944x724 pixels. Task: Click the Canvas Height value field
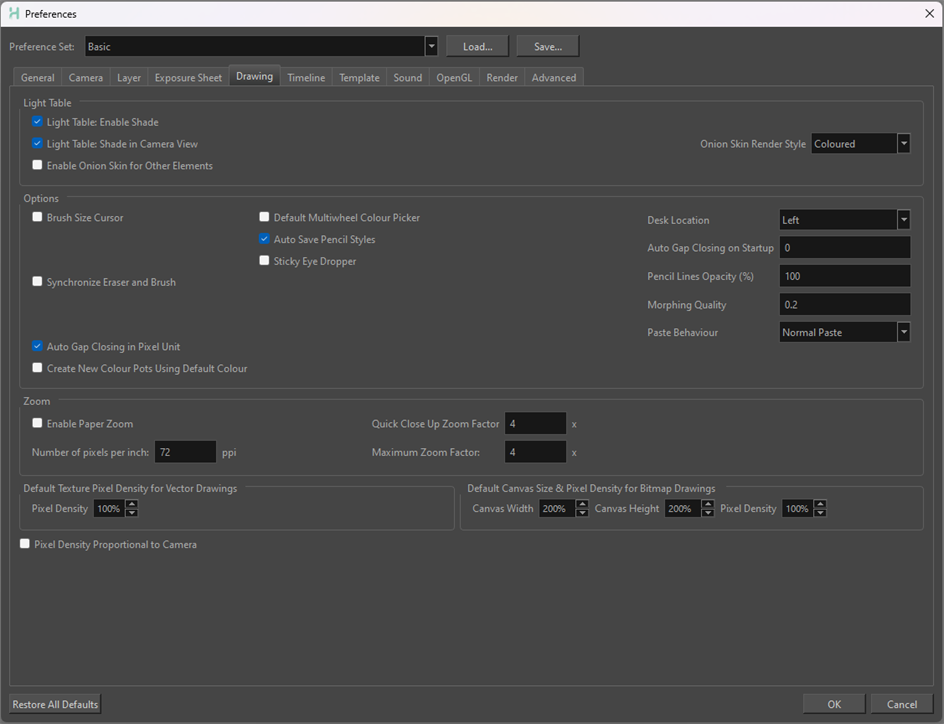pos(683,509)
